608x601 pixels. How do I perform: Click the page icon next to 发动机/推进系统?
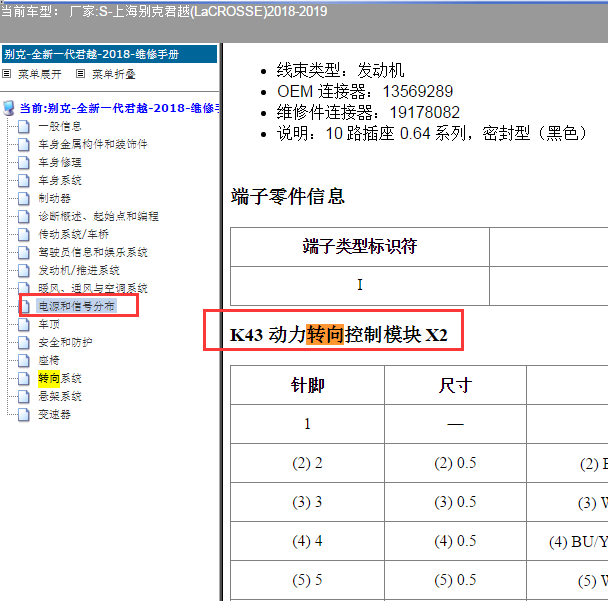(x=24, y=270)
